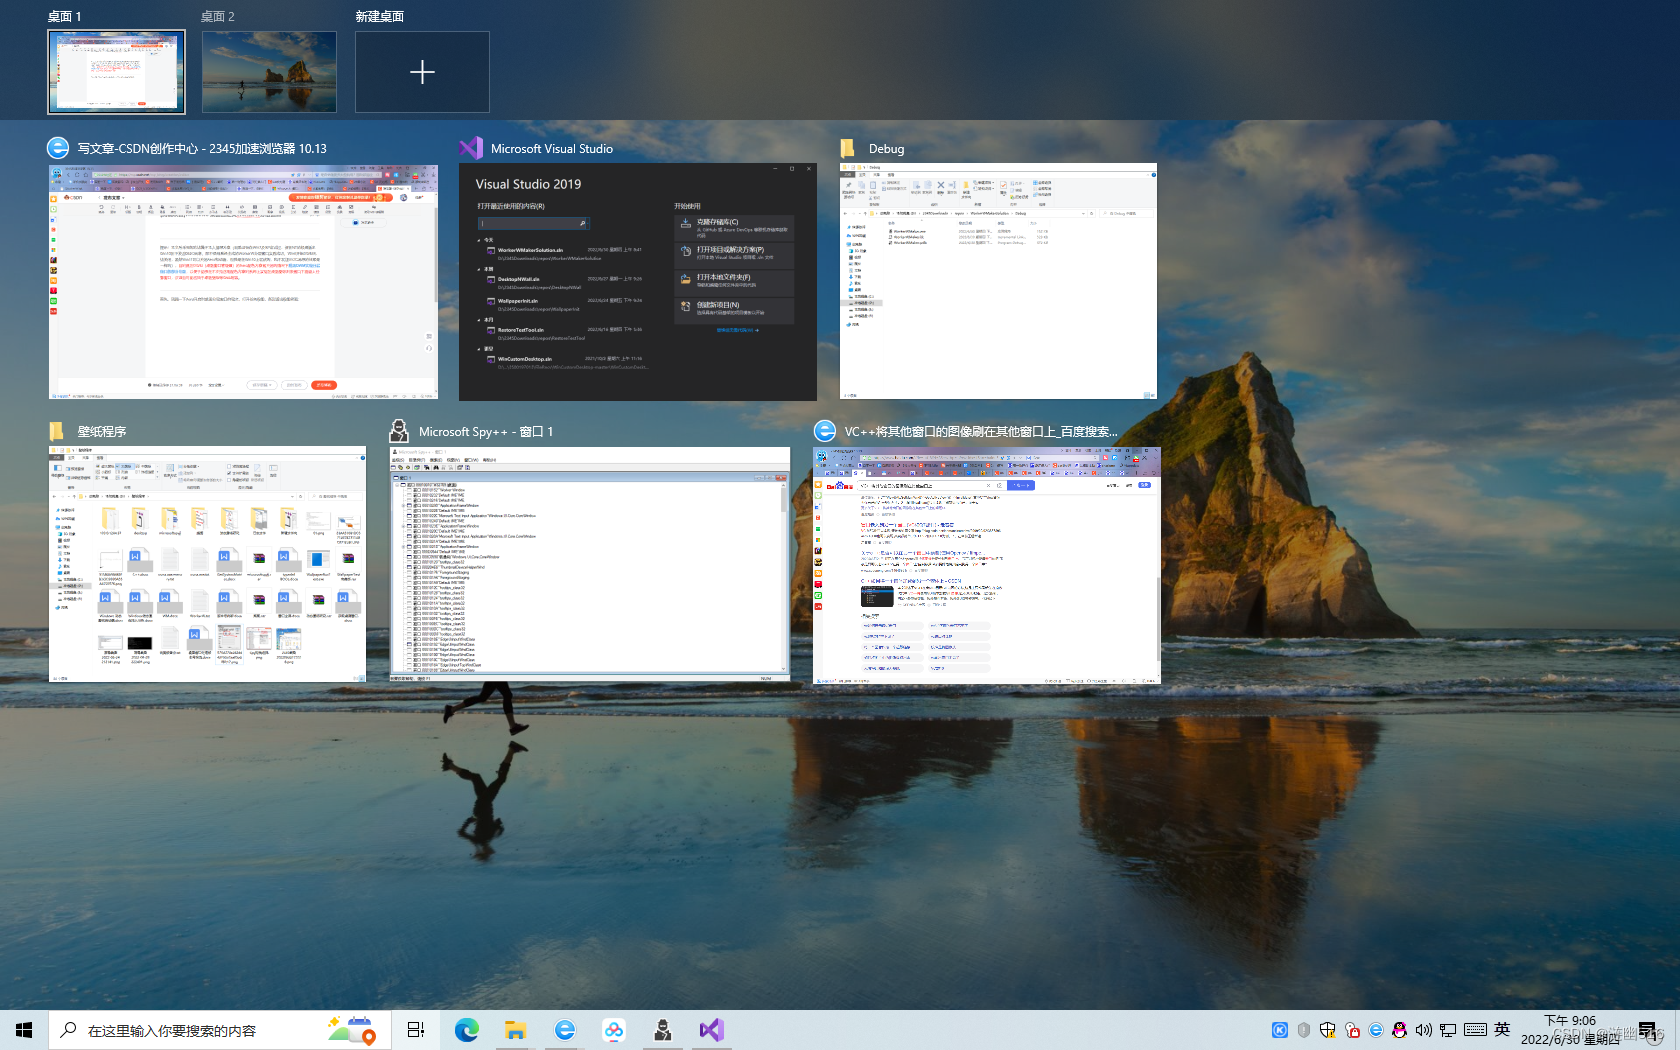Screen dimensions: 1680x1050
Task: Launch Microsoft Edge from the taskbar
Action: 466,1030
